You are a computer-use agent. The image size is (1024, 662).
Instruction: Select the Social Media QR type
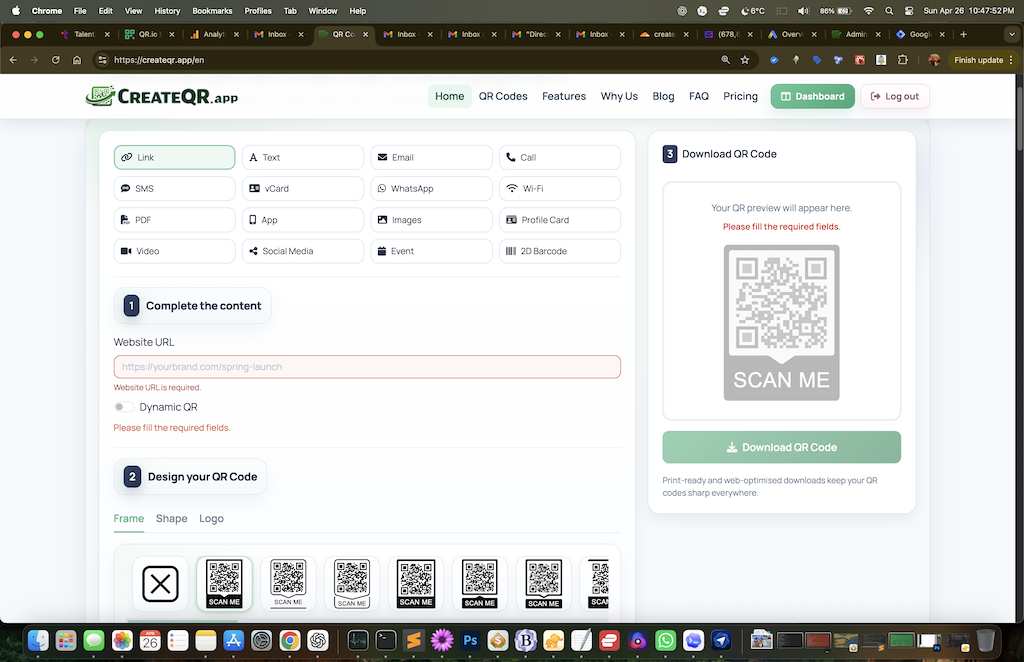click(303, 251)
